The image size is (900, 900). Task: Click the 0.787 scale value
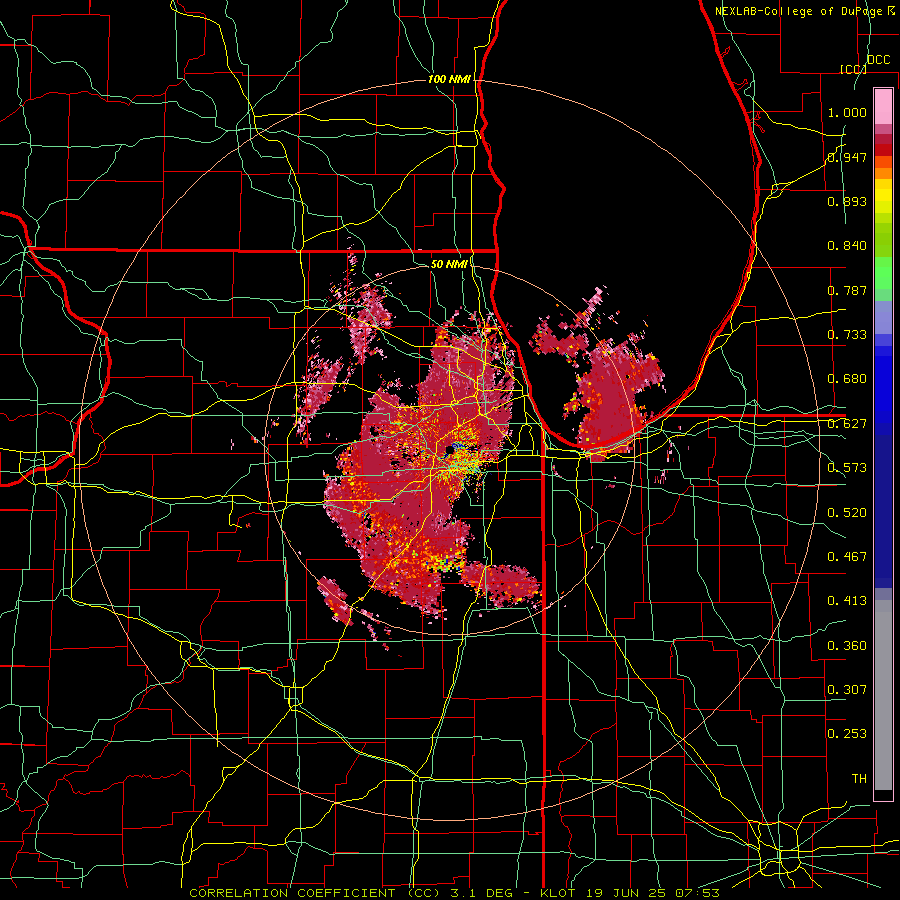click(x=847, y=290)
